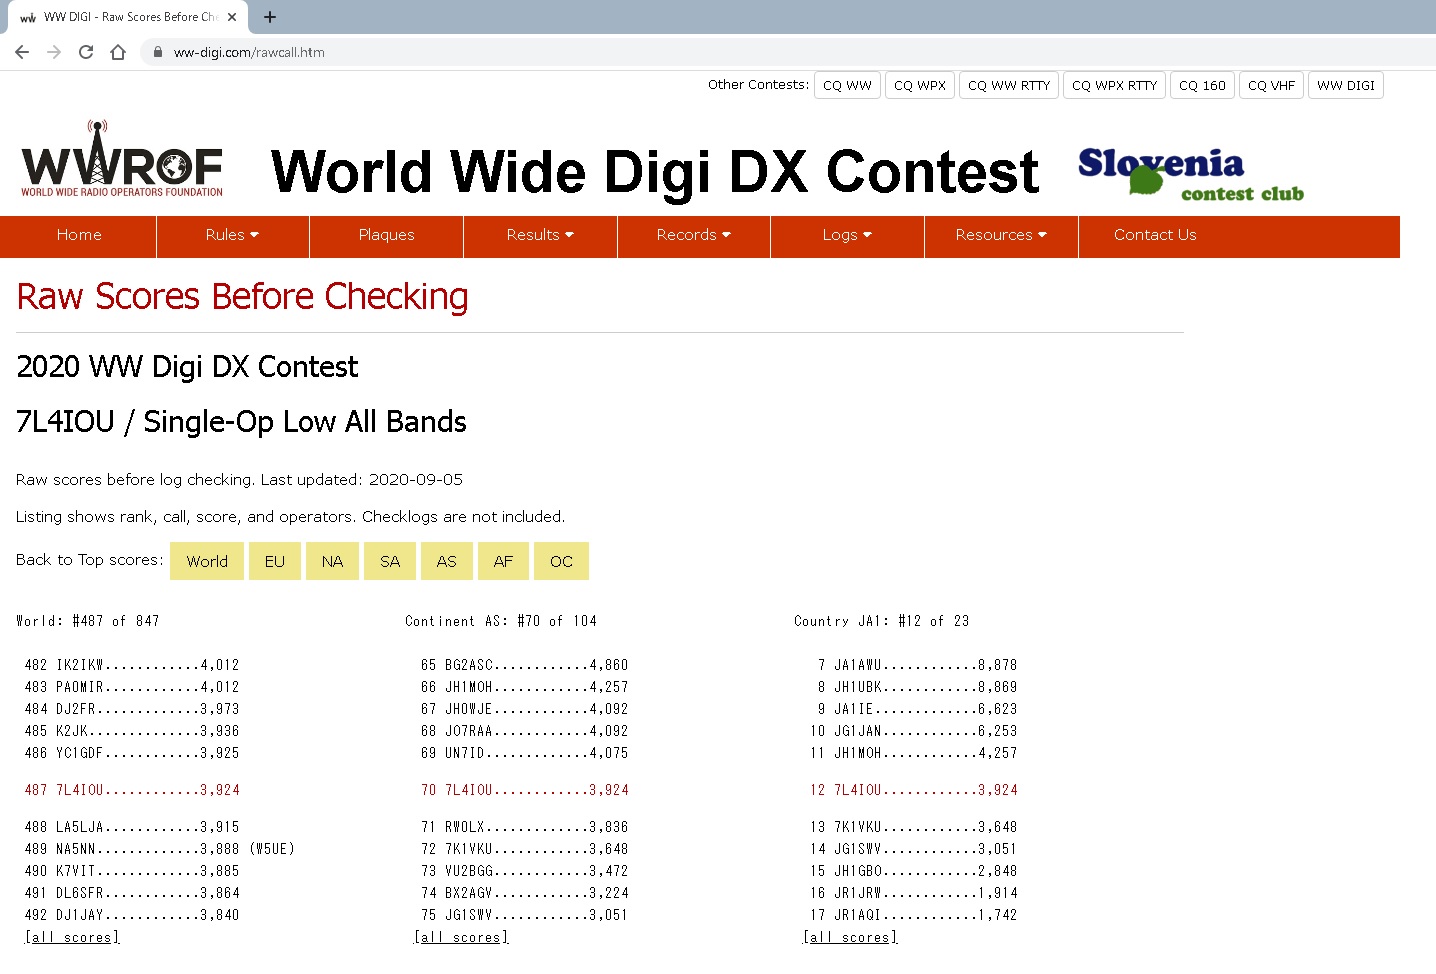
Task: Open the CQ WPX RTTY contest link
Action: coord(1114,85)
